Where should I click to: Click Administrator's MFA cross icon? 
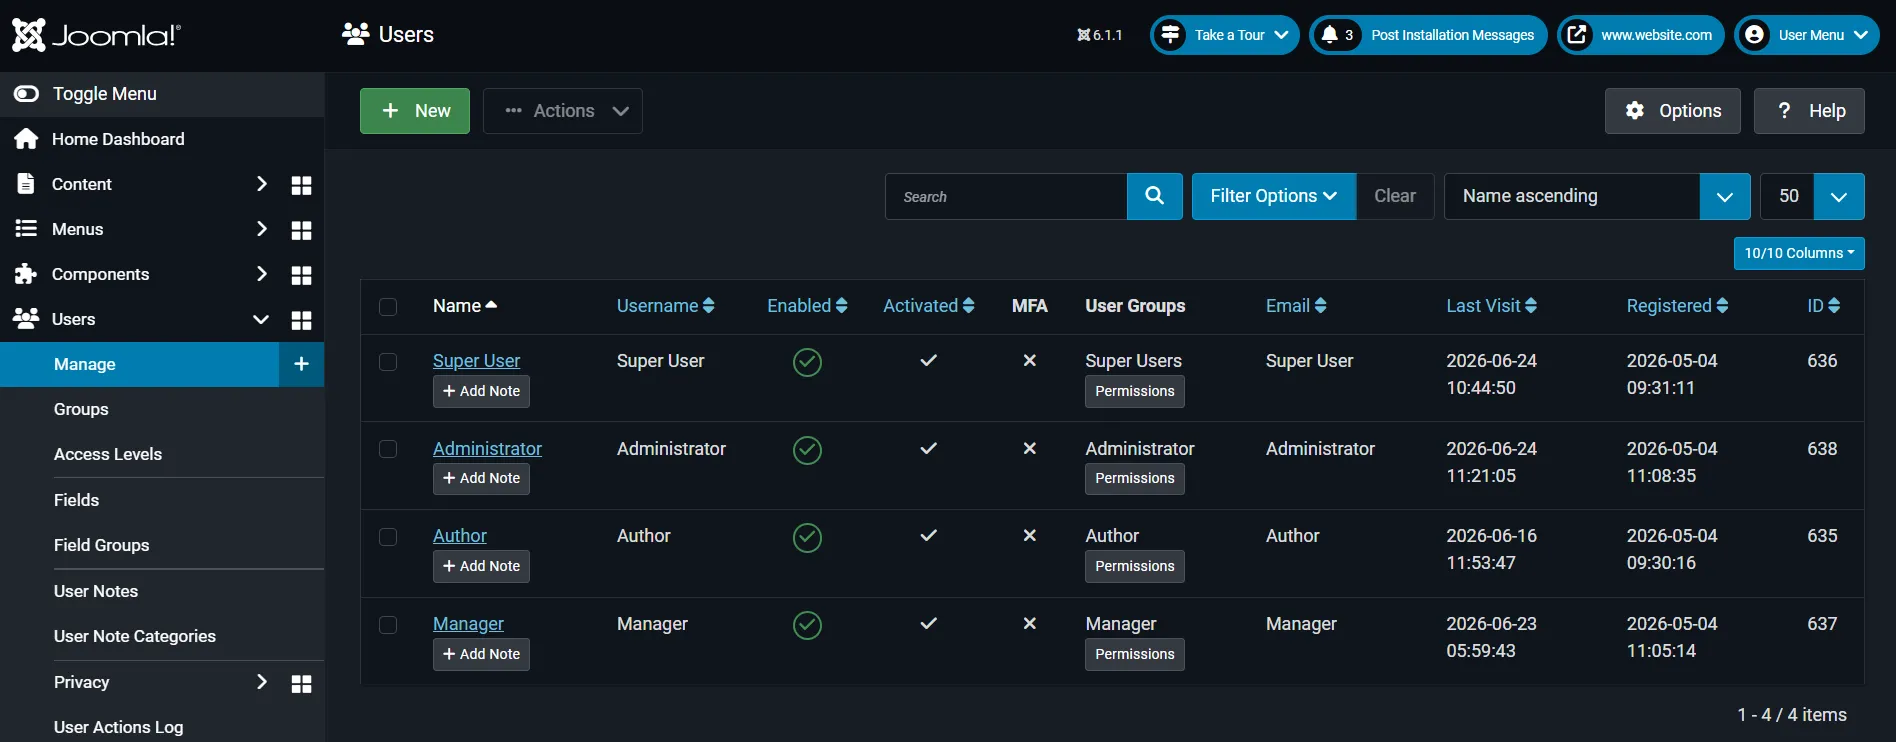(1029, 448)
